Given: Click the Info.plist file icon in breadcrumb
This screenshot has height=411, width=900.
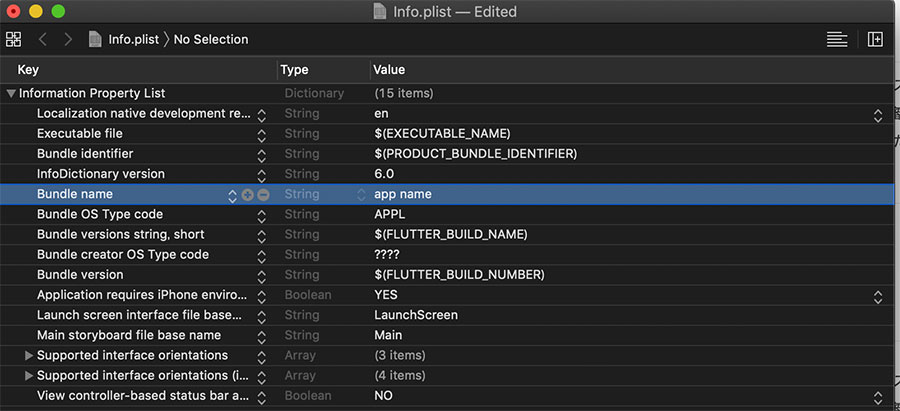Looking at the screenshot, I should tap(96, 39).
